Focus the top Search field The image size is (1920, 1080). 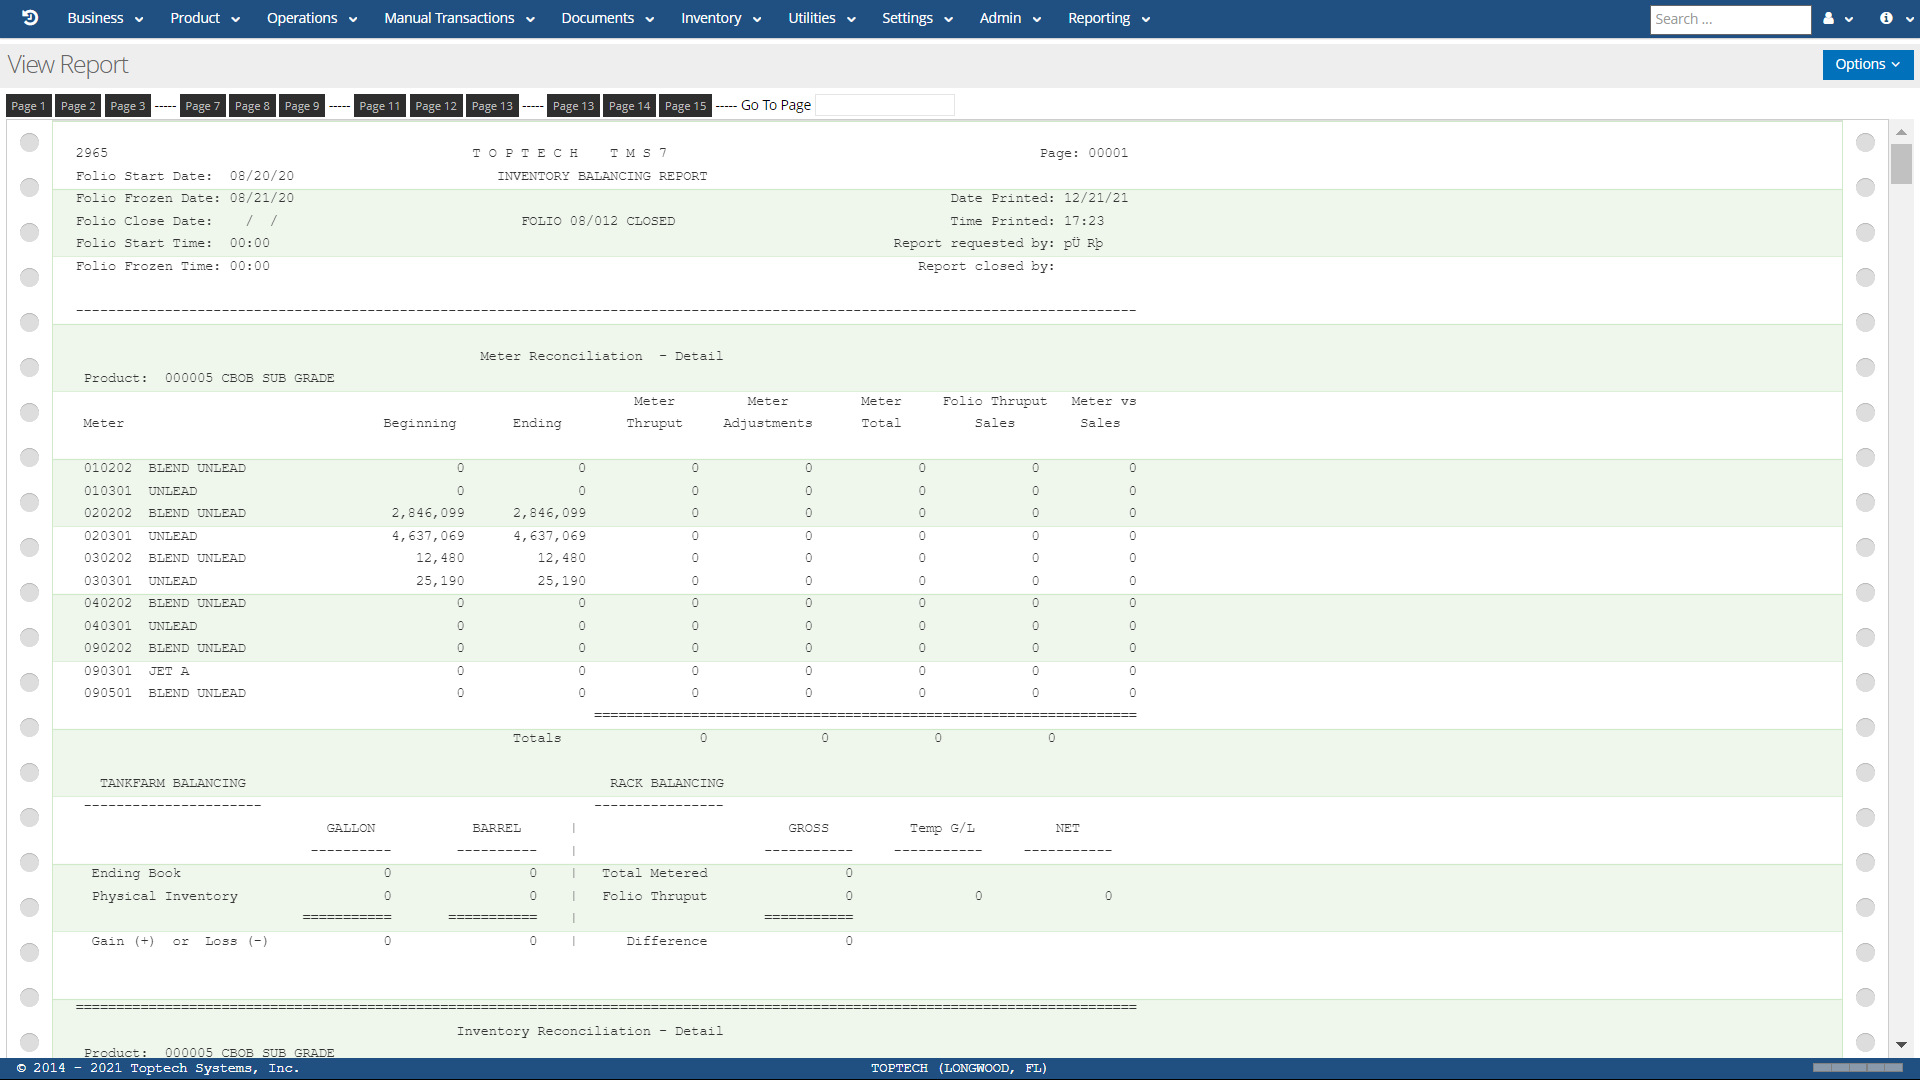[1730, 19]
